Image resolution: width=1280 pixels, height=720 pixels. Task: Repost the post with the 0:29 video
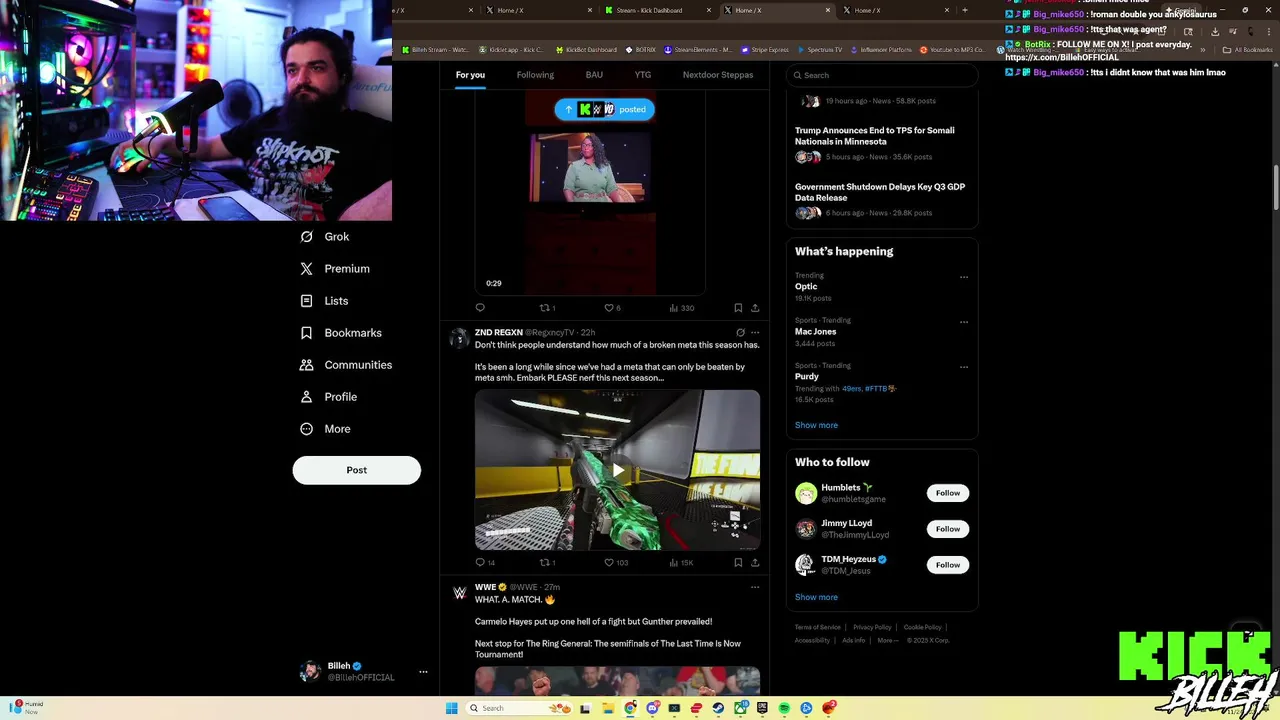click(547, 308)
